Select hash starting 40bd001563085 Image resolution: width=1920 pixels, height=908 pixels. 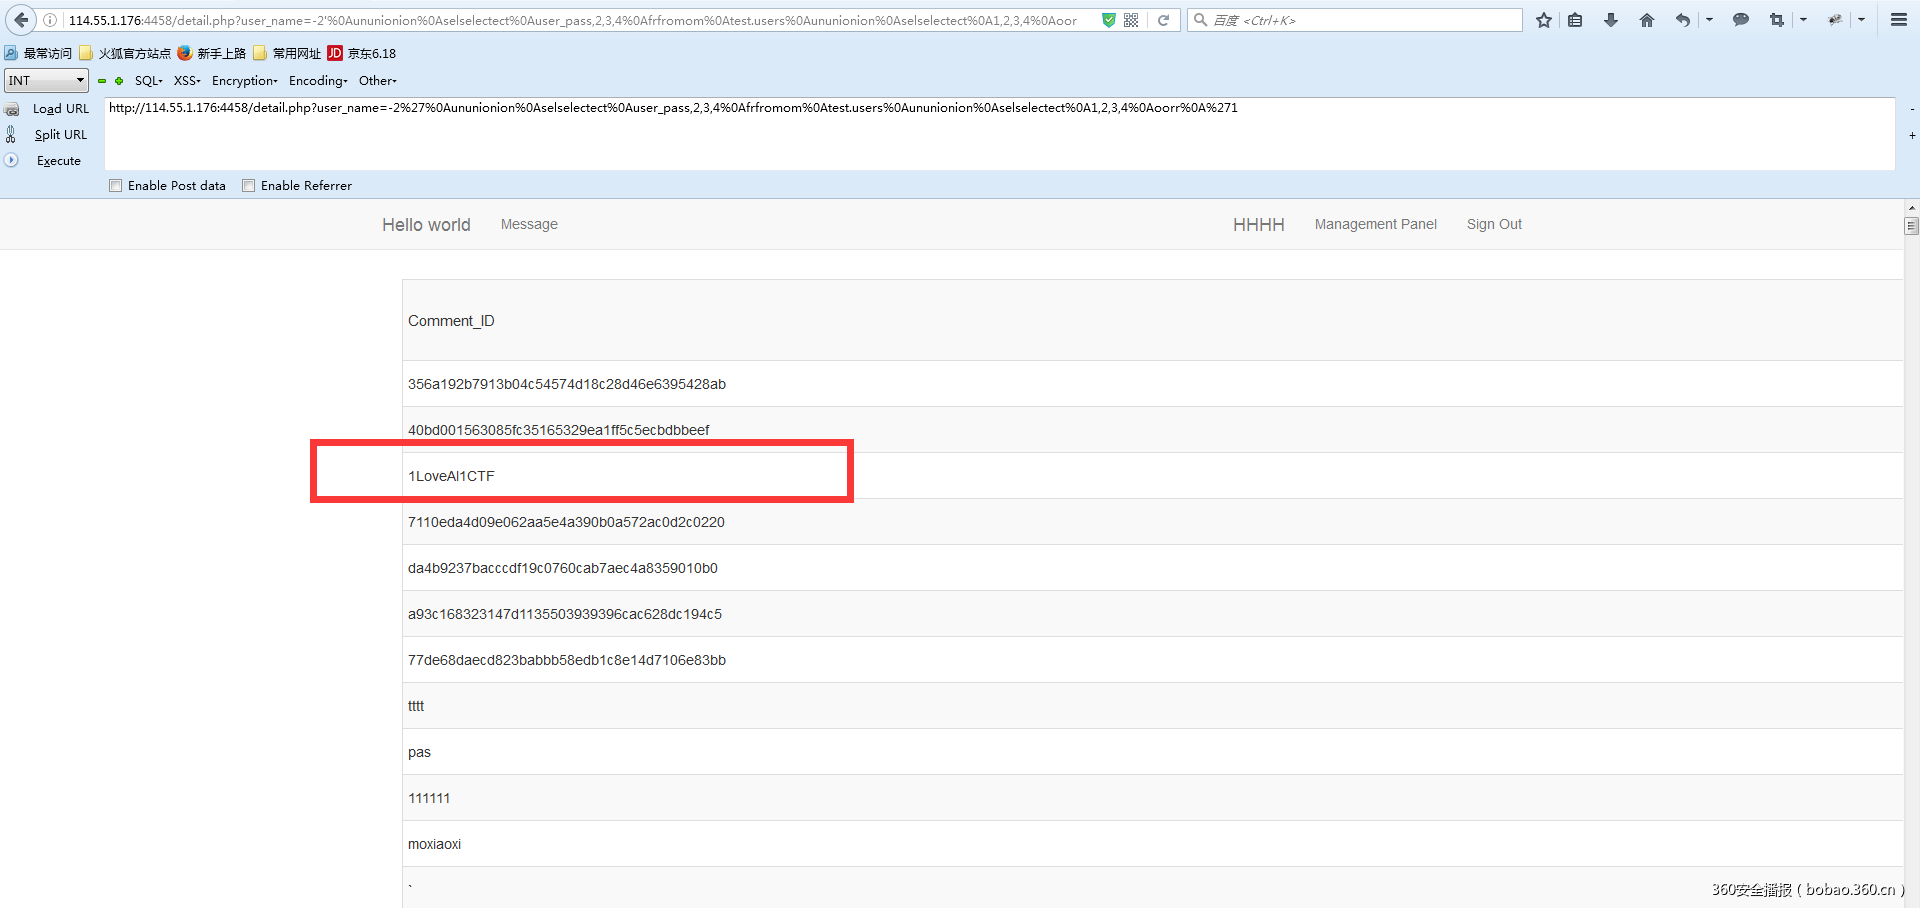click(x=559, y=430)
